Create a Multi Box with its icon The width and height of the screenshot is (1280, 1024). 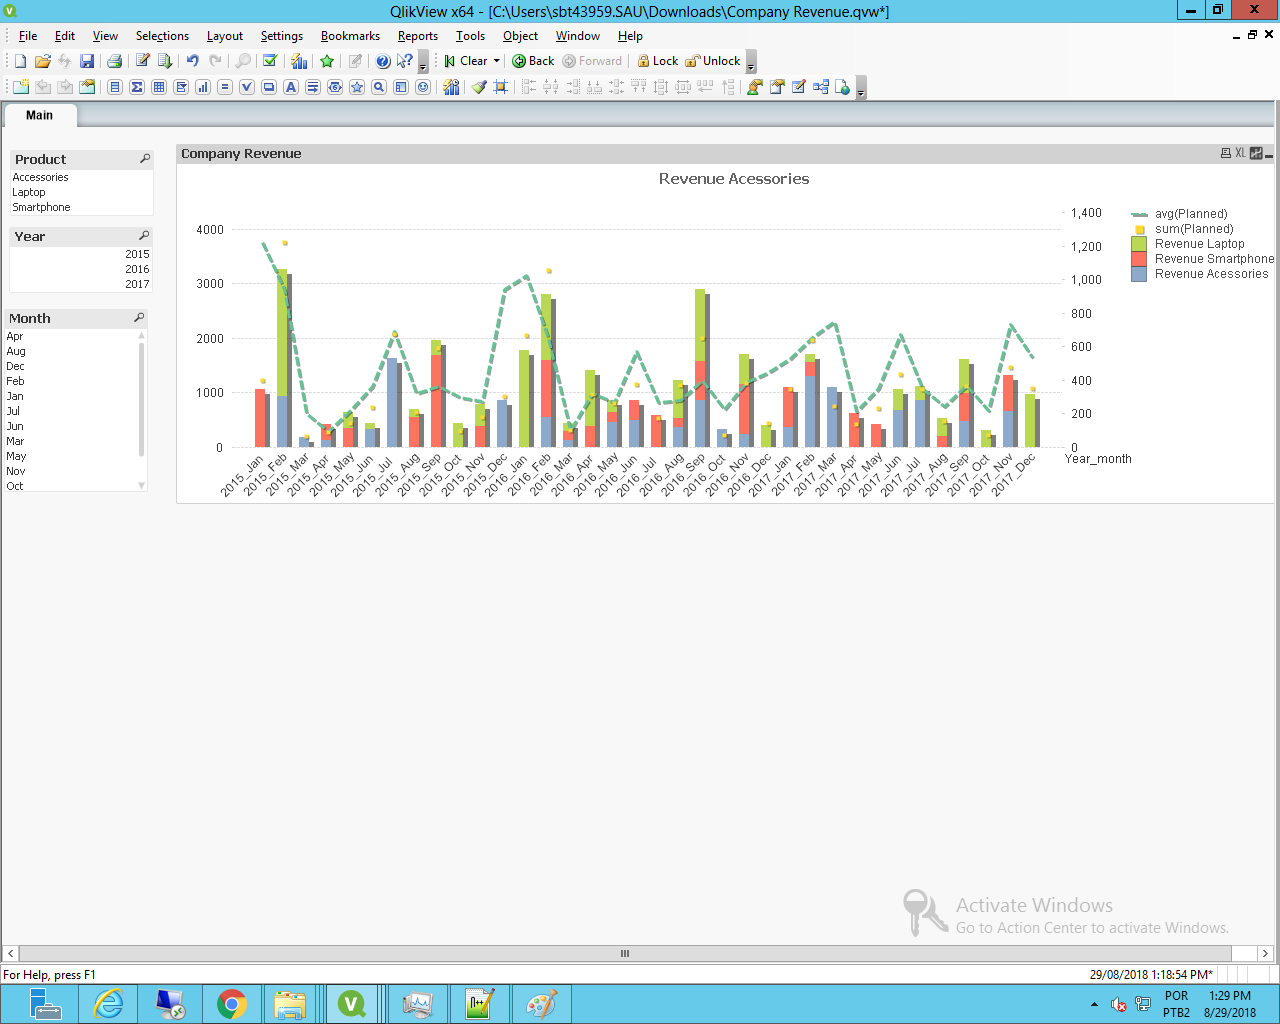[x=181, y=87]
